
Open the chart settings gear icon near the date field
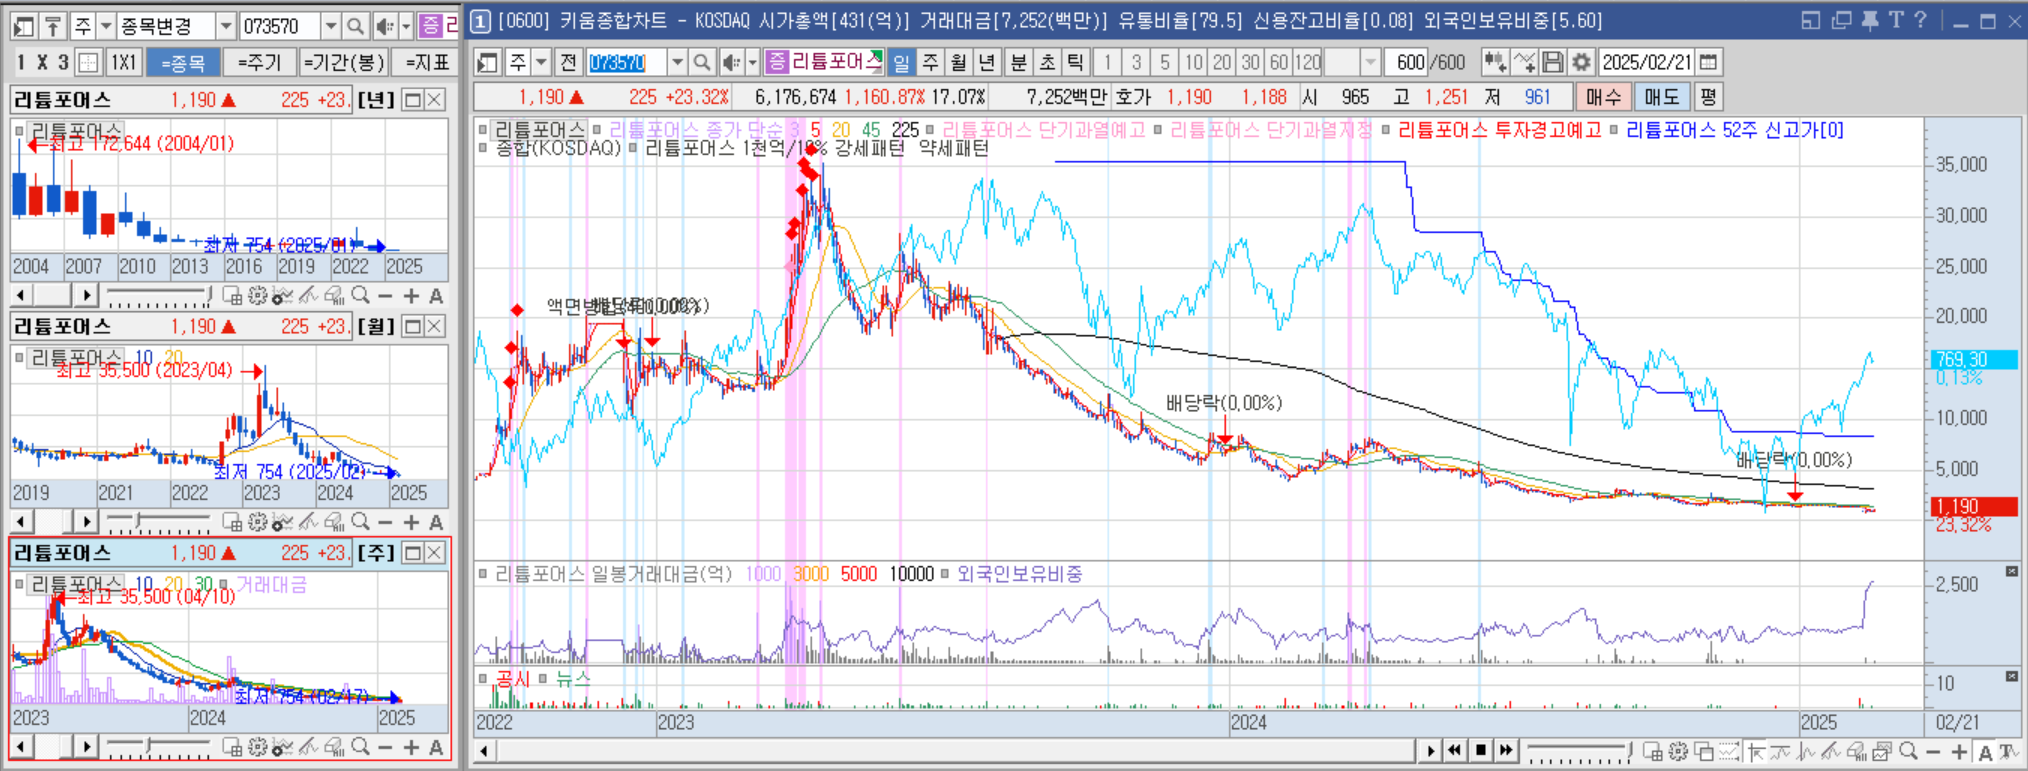(1581, 62)
